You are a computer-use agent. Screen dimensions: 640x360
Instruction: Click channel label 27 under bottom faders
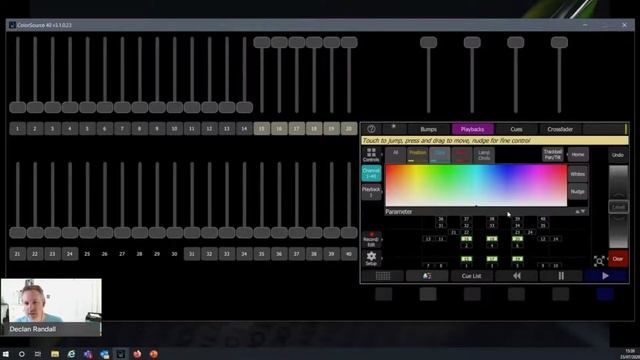(x=122, y=254)
